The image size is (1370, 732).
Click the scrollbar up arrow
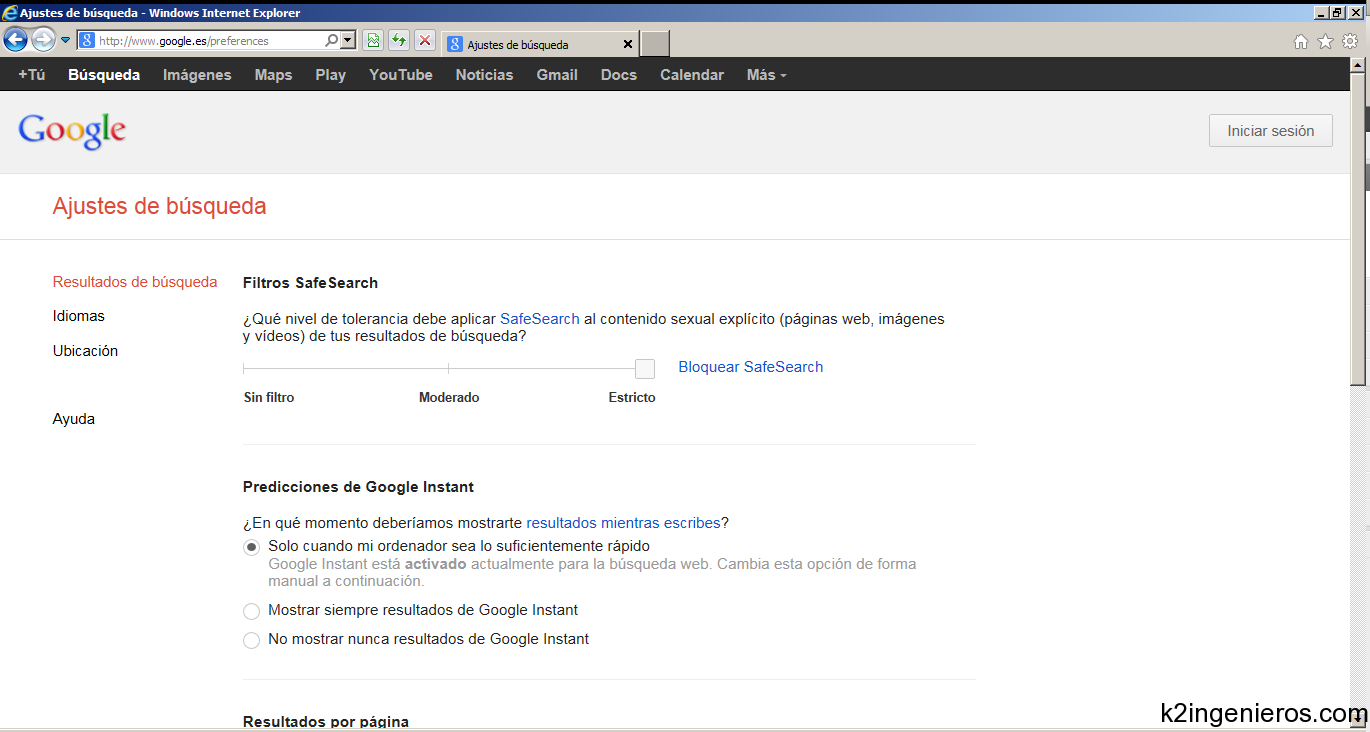pos(1358,64)
